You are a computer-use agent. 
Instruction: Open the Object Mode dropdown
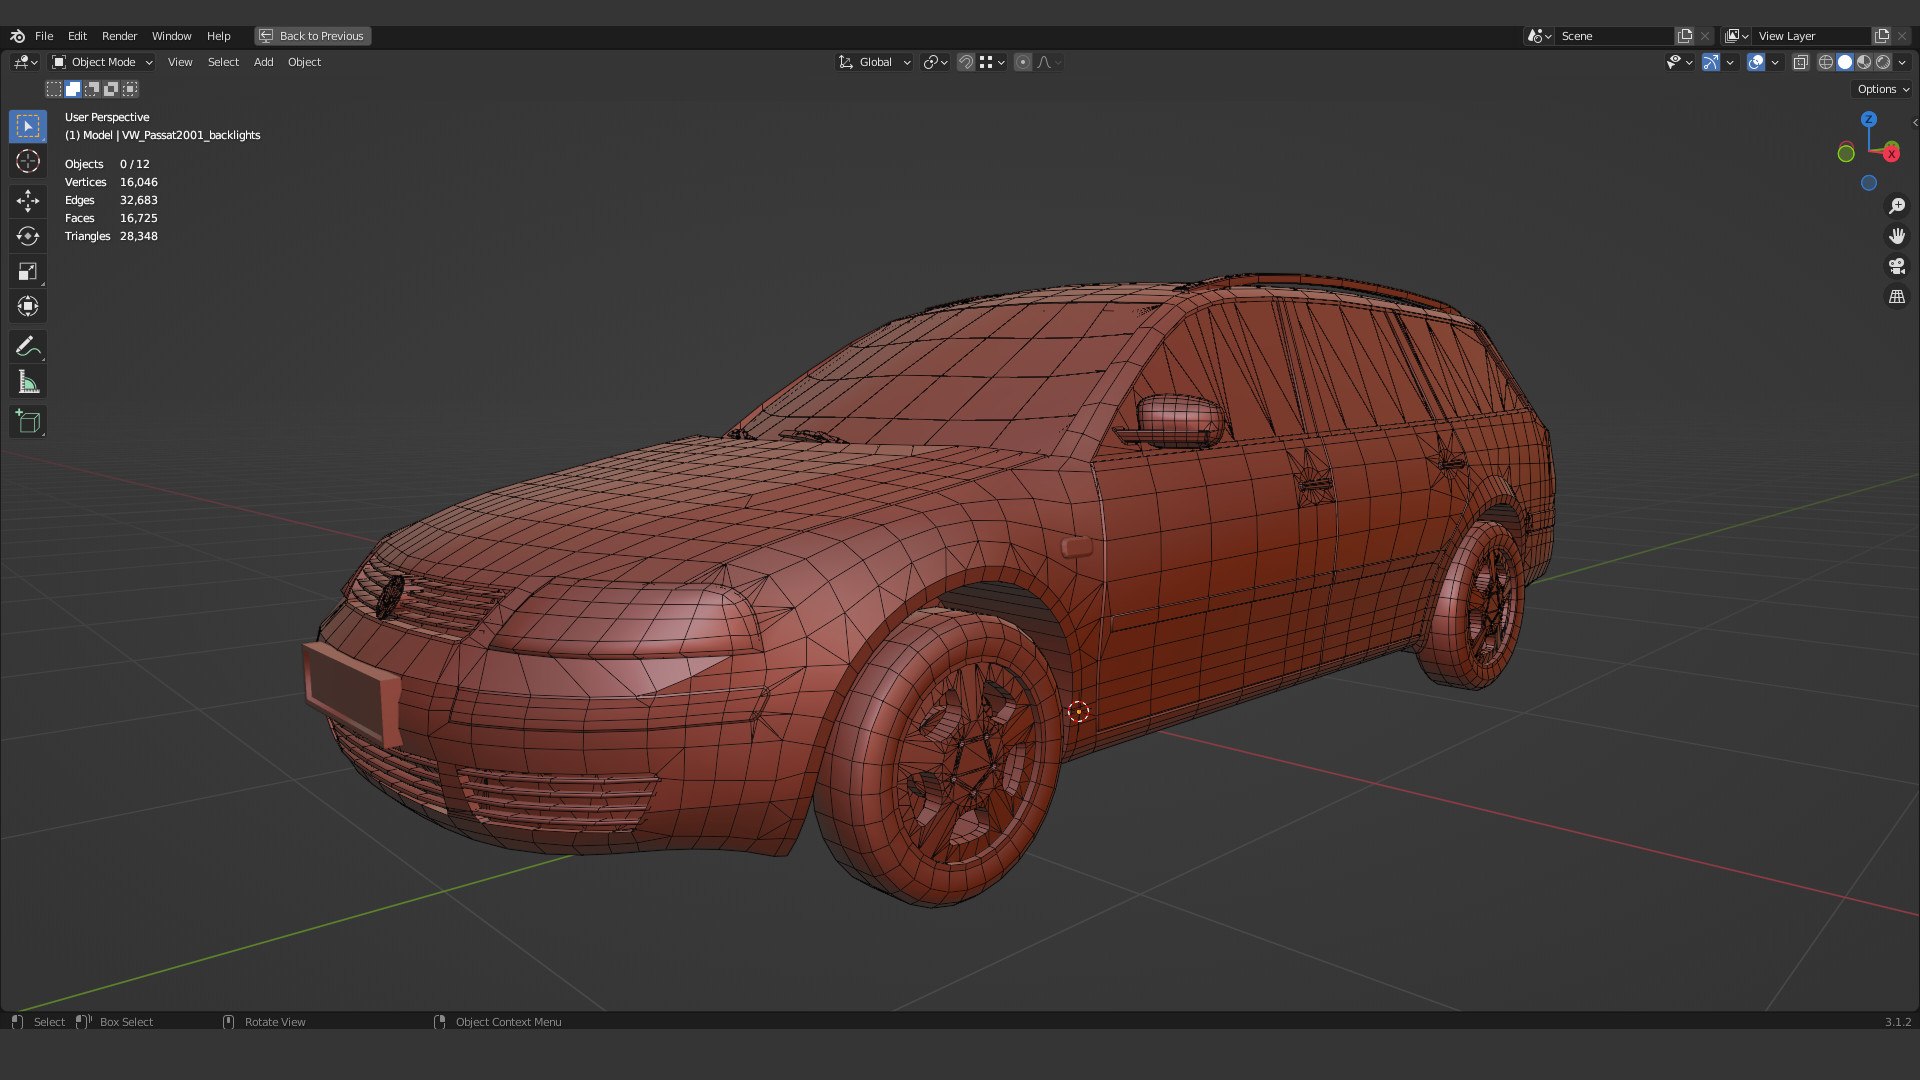pyautogui.click(x=102, y=62)
